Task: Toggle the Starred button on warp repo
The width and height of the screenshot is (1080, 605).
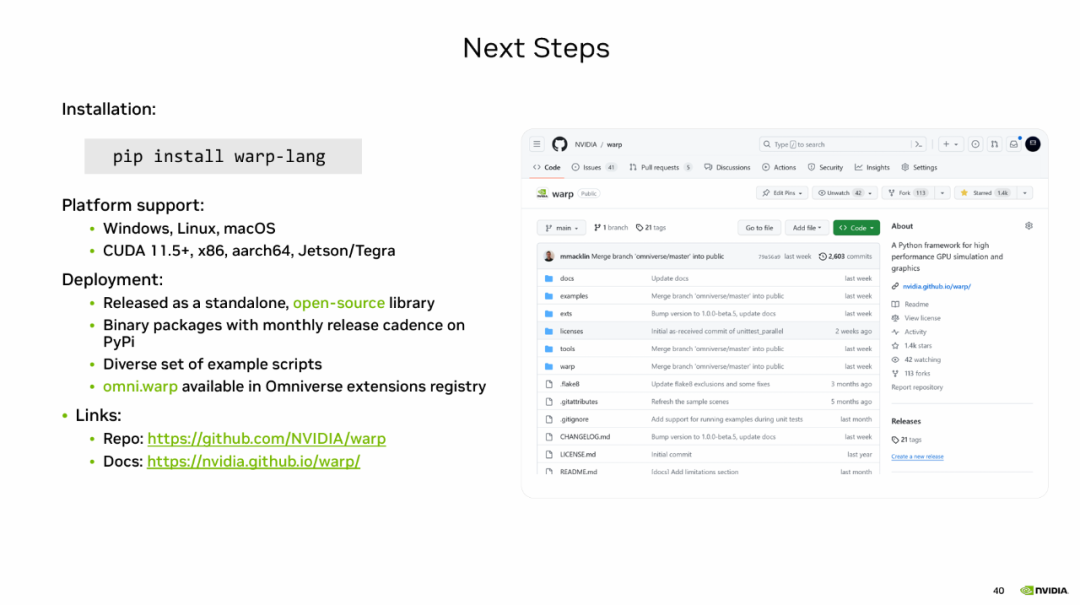Action: (985, 193)
